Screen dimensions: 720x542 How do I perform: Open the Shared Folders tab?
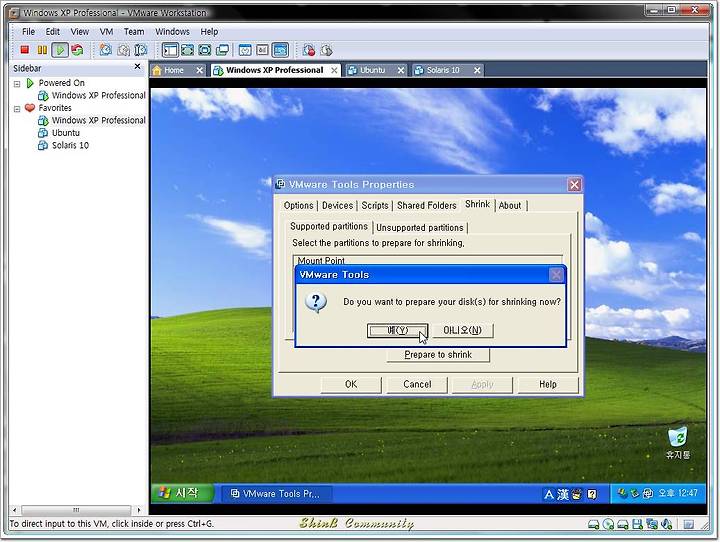point(427,205)
